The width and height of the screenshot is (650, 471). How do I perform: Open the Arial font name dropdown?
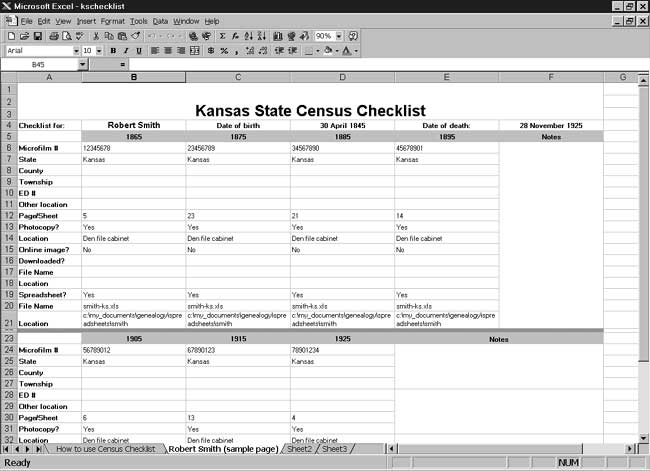click(x=75, y=51)
